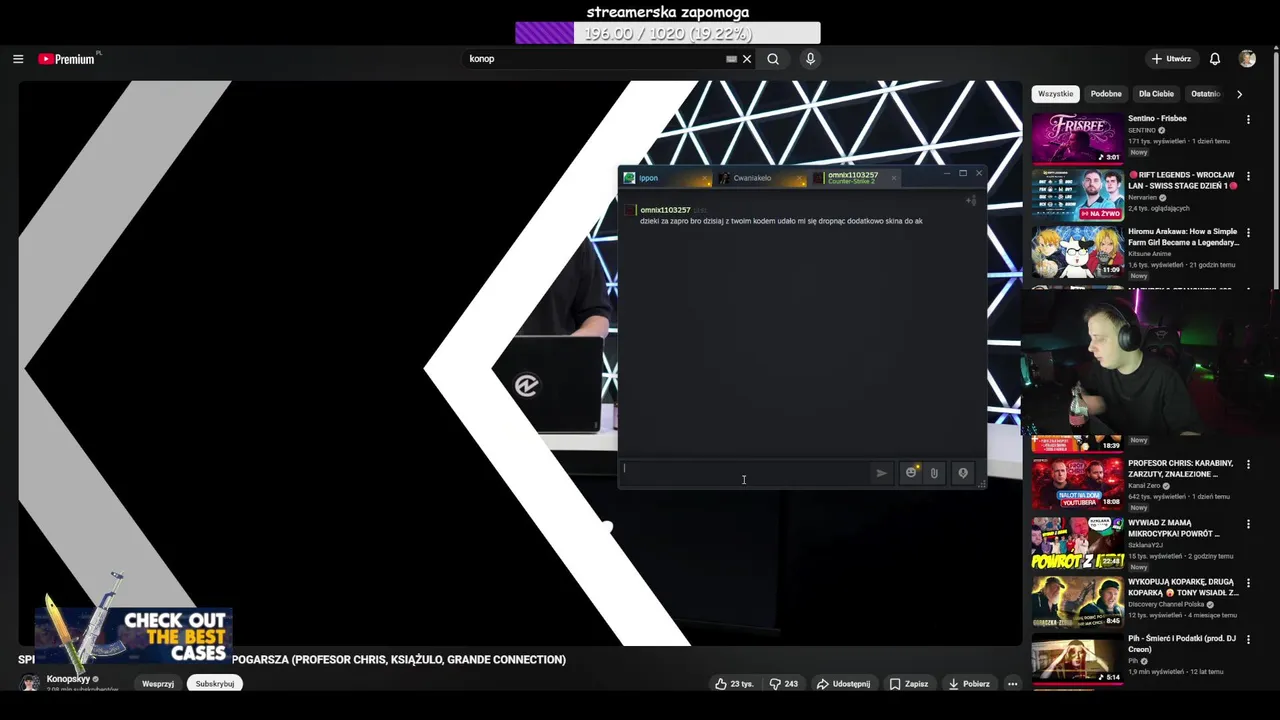Start voice chat with the microphone button
The width and height of the screenshot is (1280, 720).
pyautogui.click(x=963, y=473)
